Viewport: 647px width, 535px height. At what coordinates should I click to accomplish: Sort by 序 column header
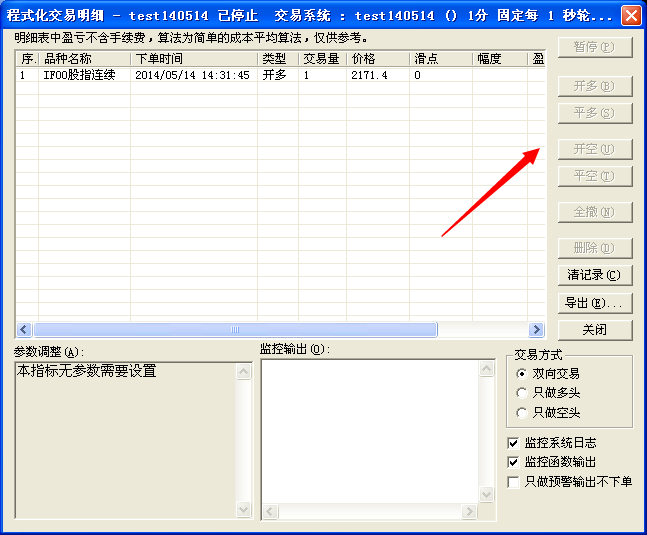[x=27, y=59]
